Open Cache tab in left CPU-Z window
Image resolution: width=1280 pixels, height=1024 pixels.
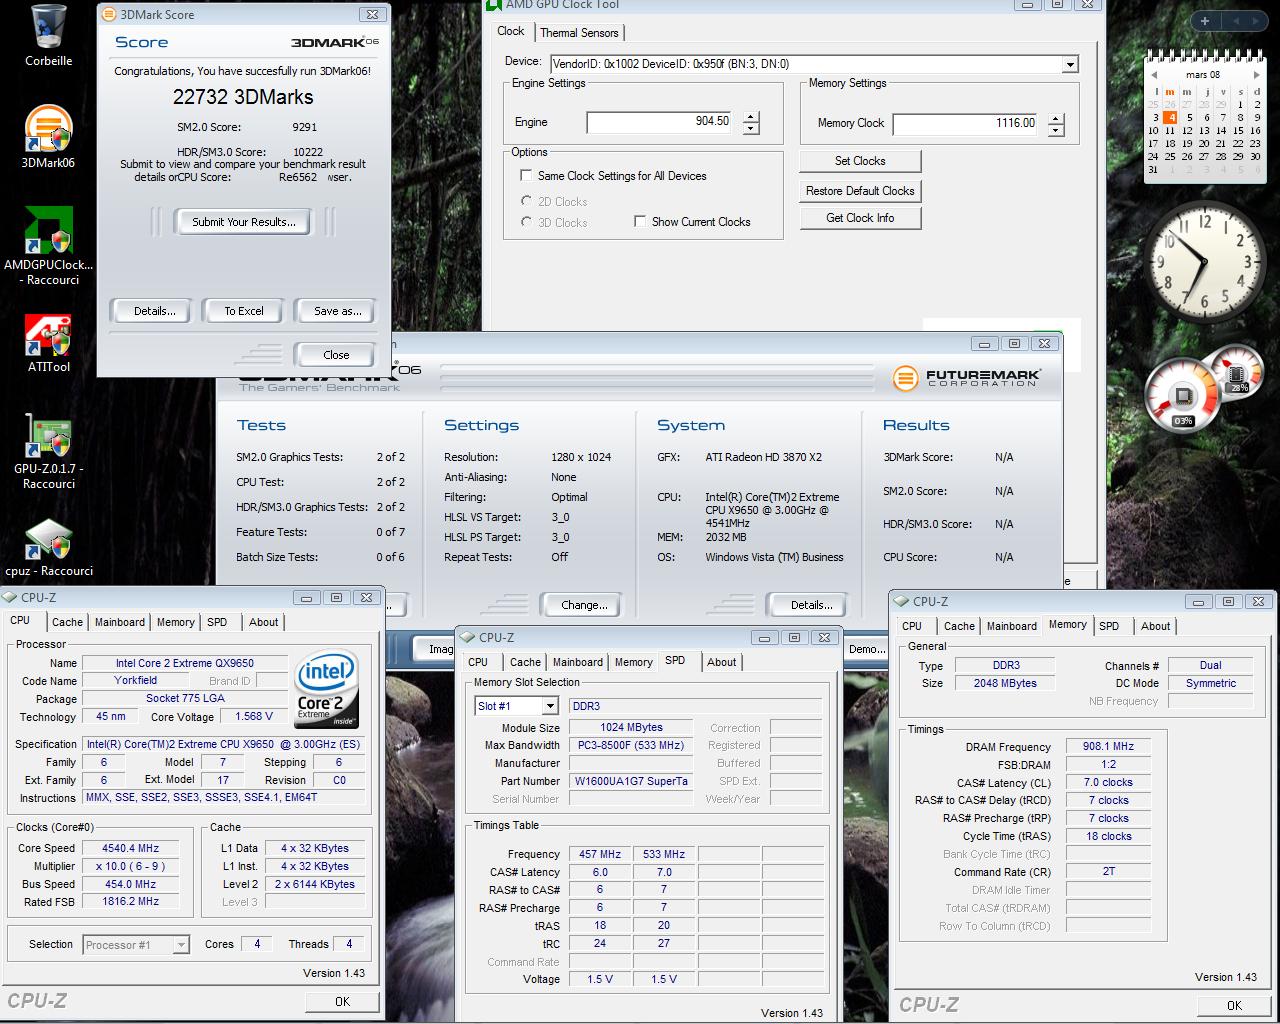68,622
